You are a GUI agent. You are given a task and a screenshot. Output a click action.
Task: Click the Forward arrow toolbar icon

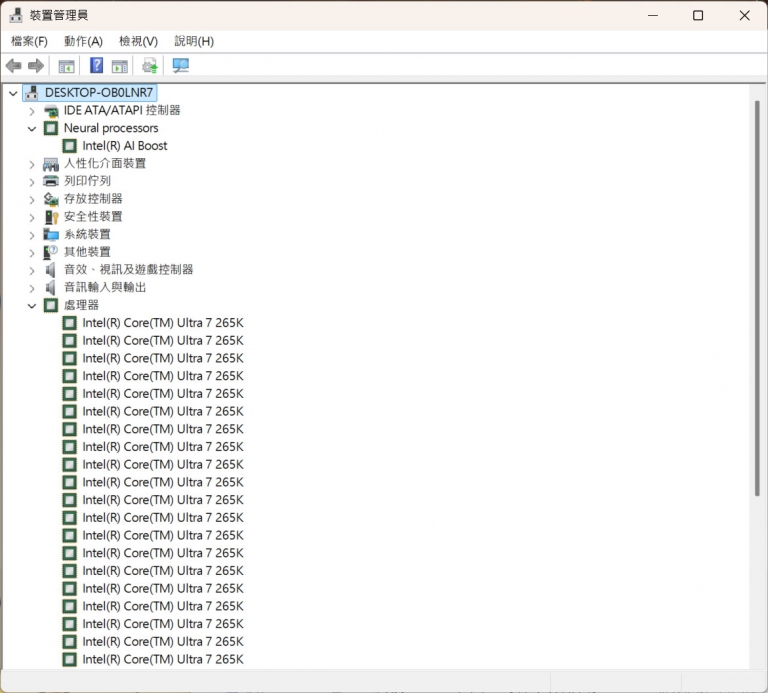(x=36, y=66)
